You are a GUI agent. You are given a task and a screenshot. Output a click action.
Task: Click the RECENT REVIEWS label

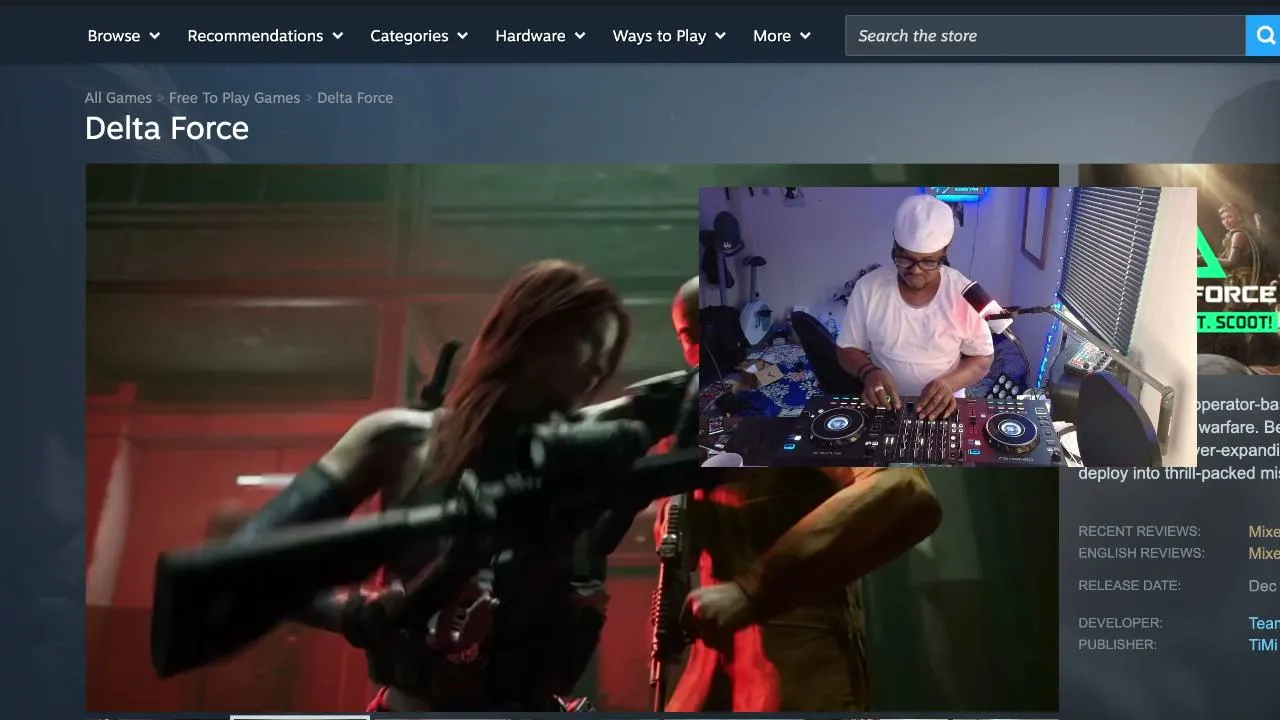(x=1139, y=532)
